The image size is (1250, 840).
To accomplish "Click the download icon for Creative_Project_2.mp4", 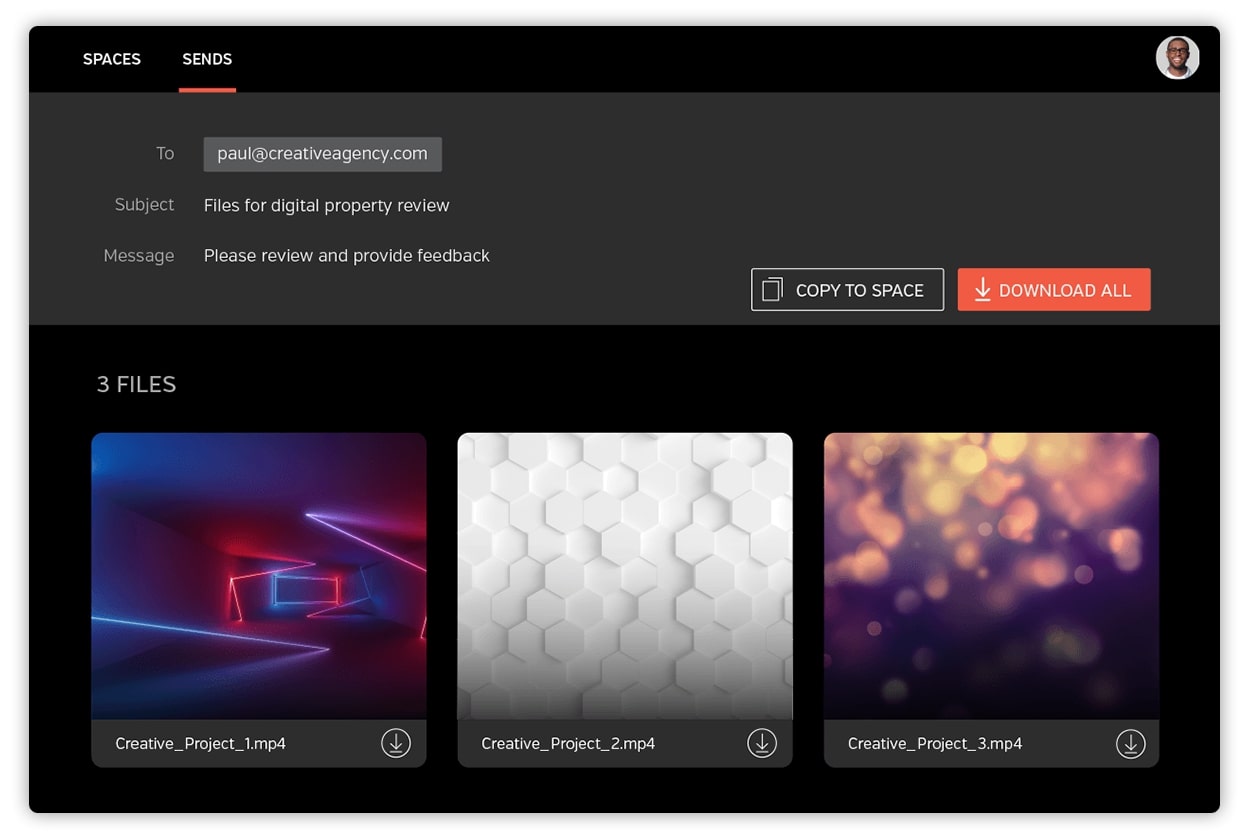I will coord(762,743).
